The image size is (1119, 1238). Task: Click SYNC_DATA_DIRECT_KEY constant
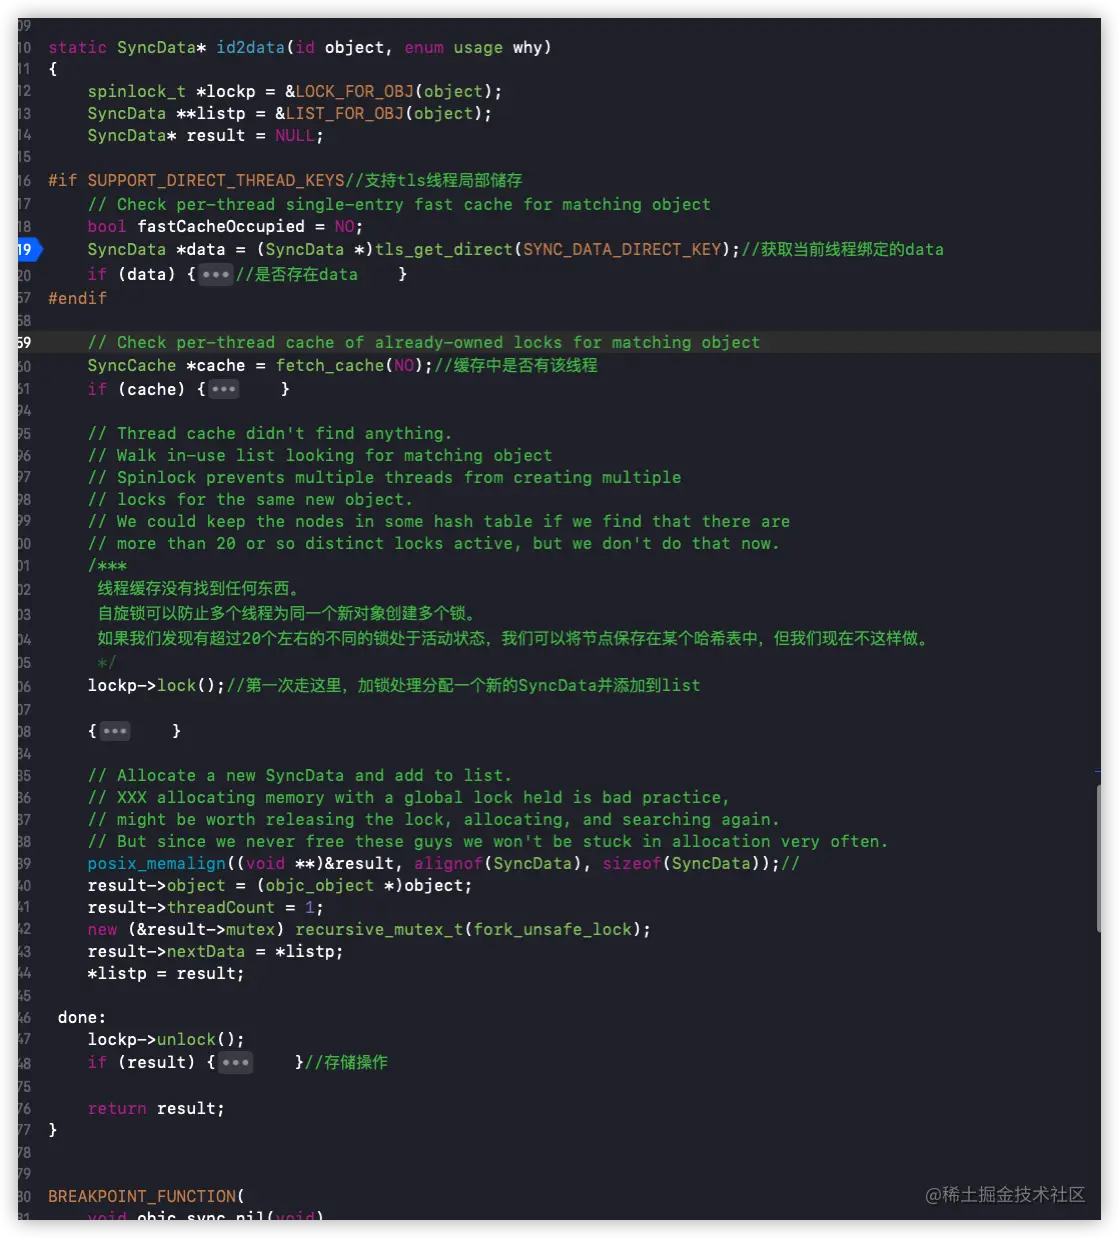tap(622, 249)
